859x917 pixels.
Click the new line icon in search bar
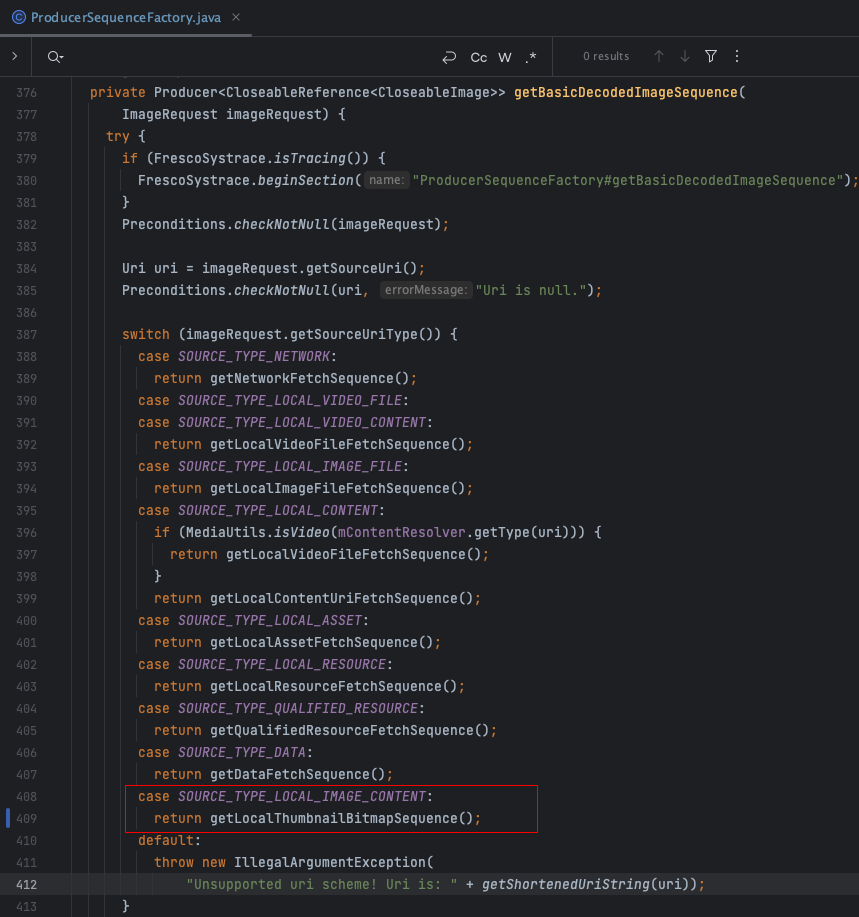(x=449, y=57)
